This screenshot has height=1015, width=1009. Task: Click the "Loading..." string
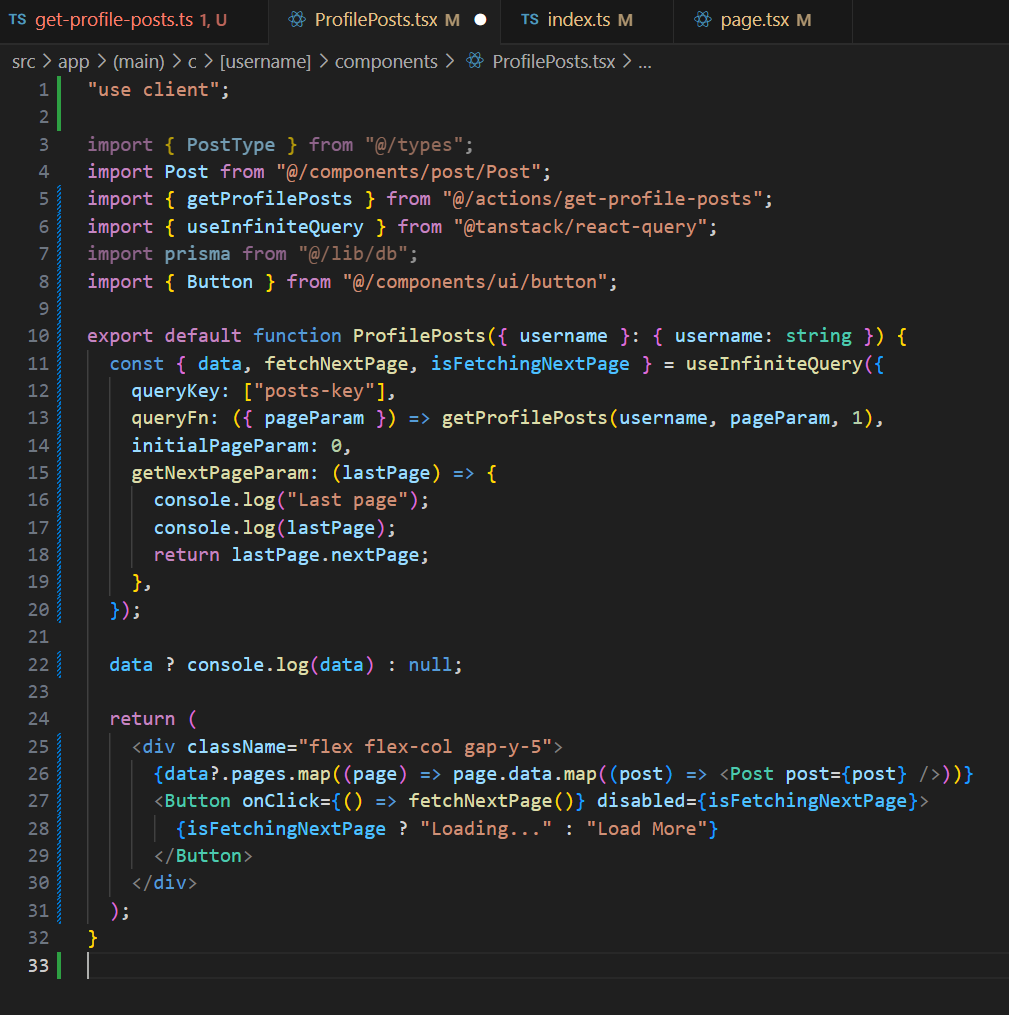pos(485,829)
